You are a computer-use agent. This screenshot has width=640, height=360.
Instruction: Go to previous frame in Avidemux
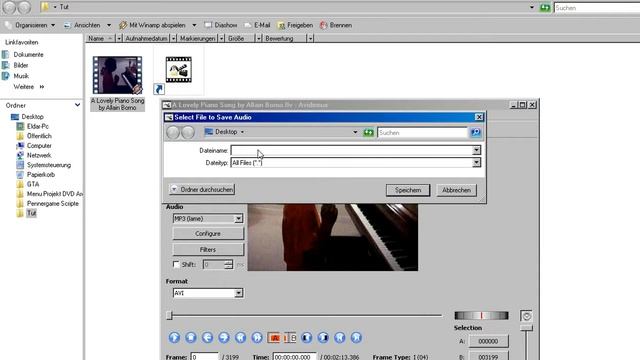(207, 338)
